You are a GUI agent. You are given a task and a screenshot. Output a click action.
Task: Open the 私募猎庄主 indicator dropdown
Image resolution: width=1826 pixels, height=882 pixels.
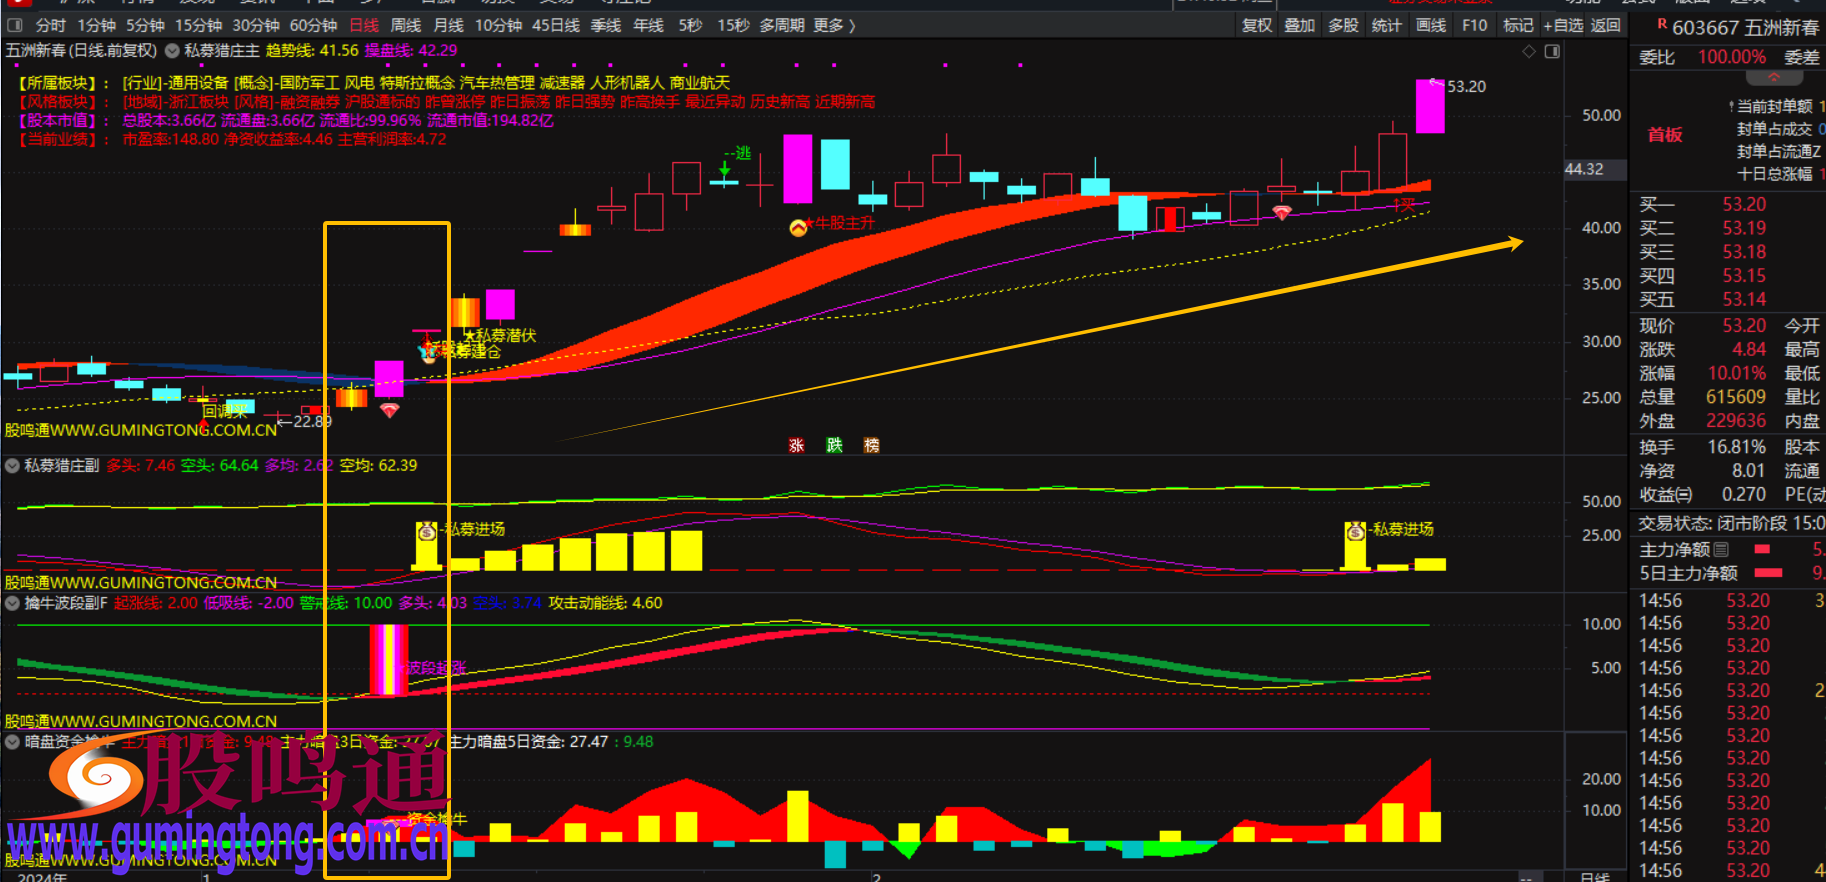coord(173,51)
